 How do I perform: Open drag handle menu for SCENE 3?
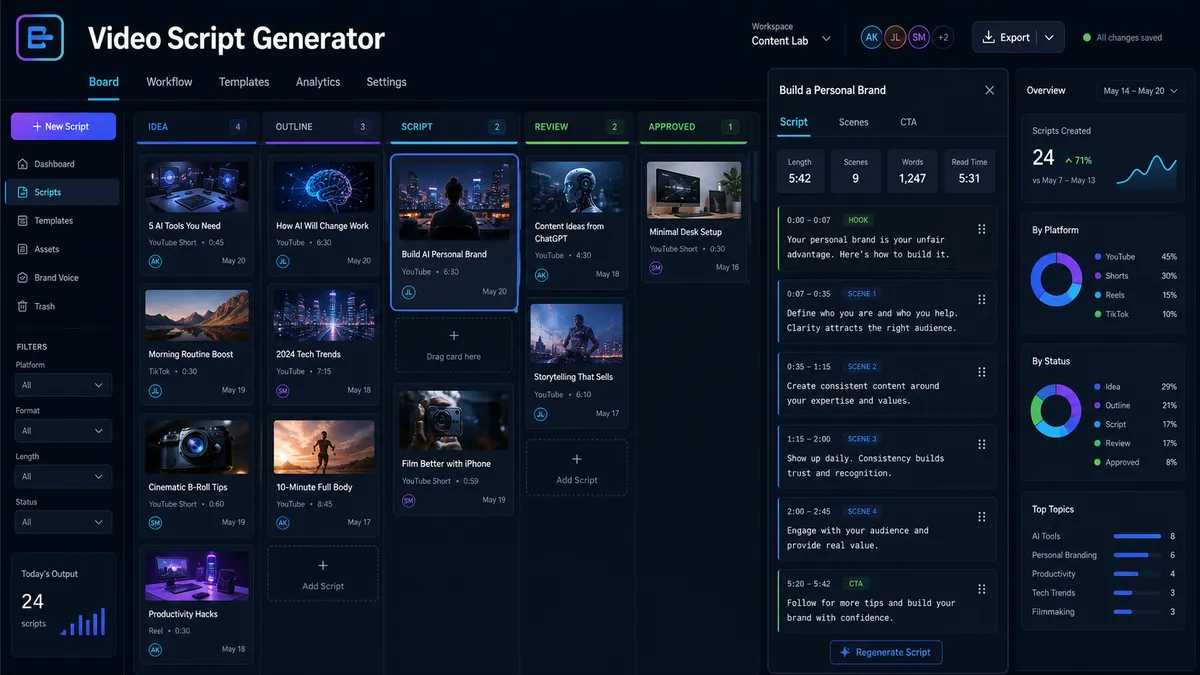(x=981, y=444)
